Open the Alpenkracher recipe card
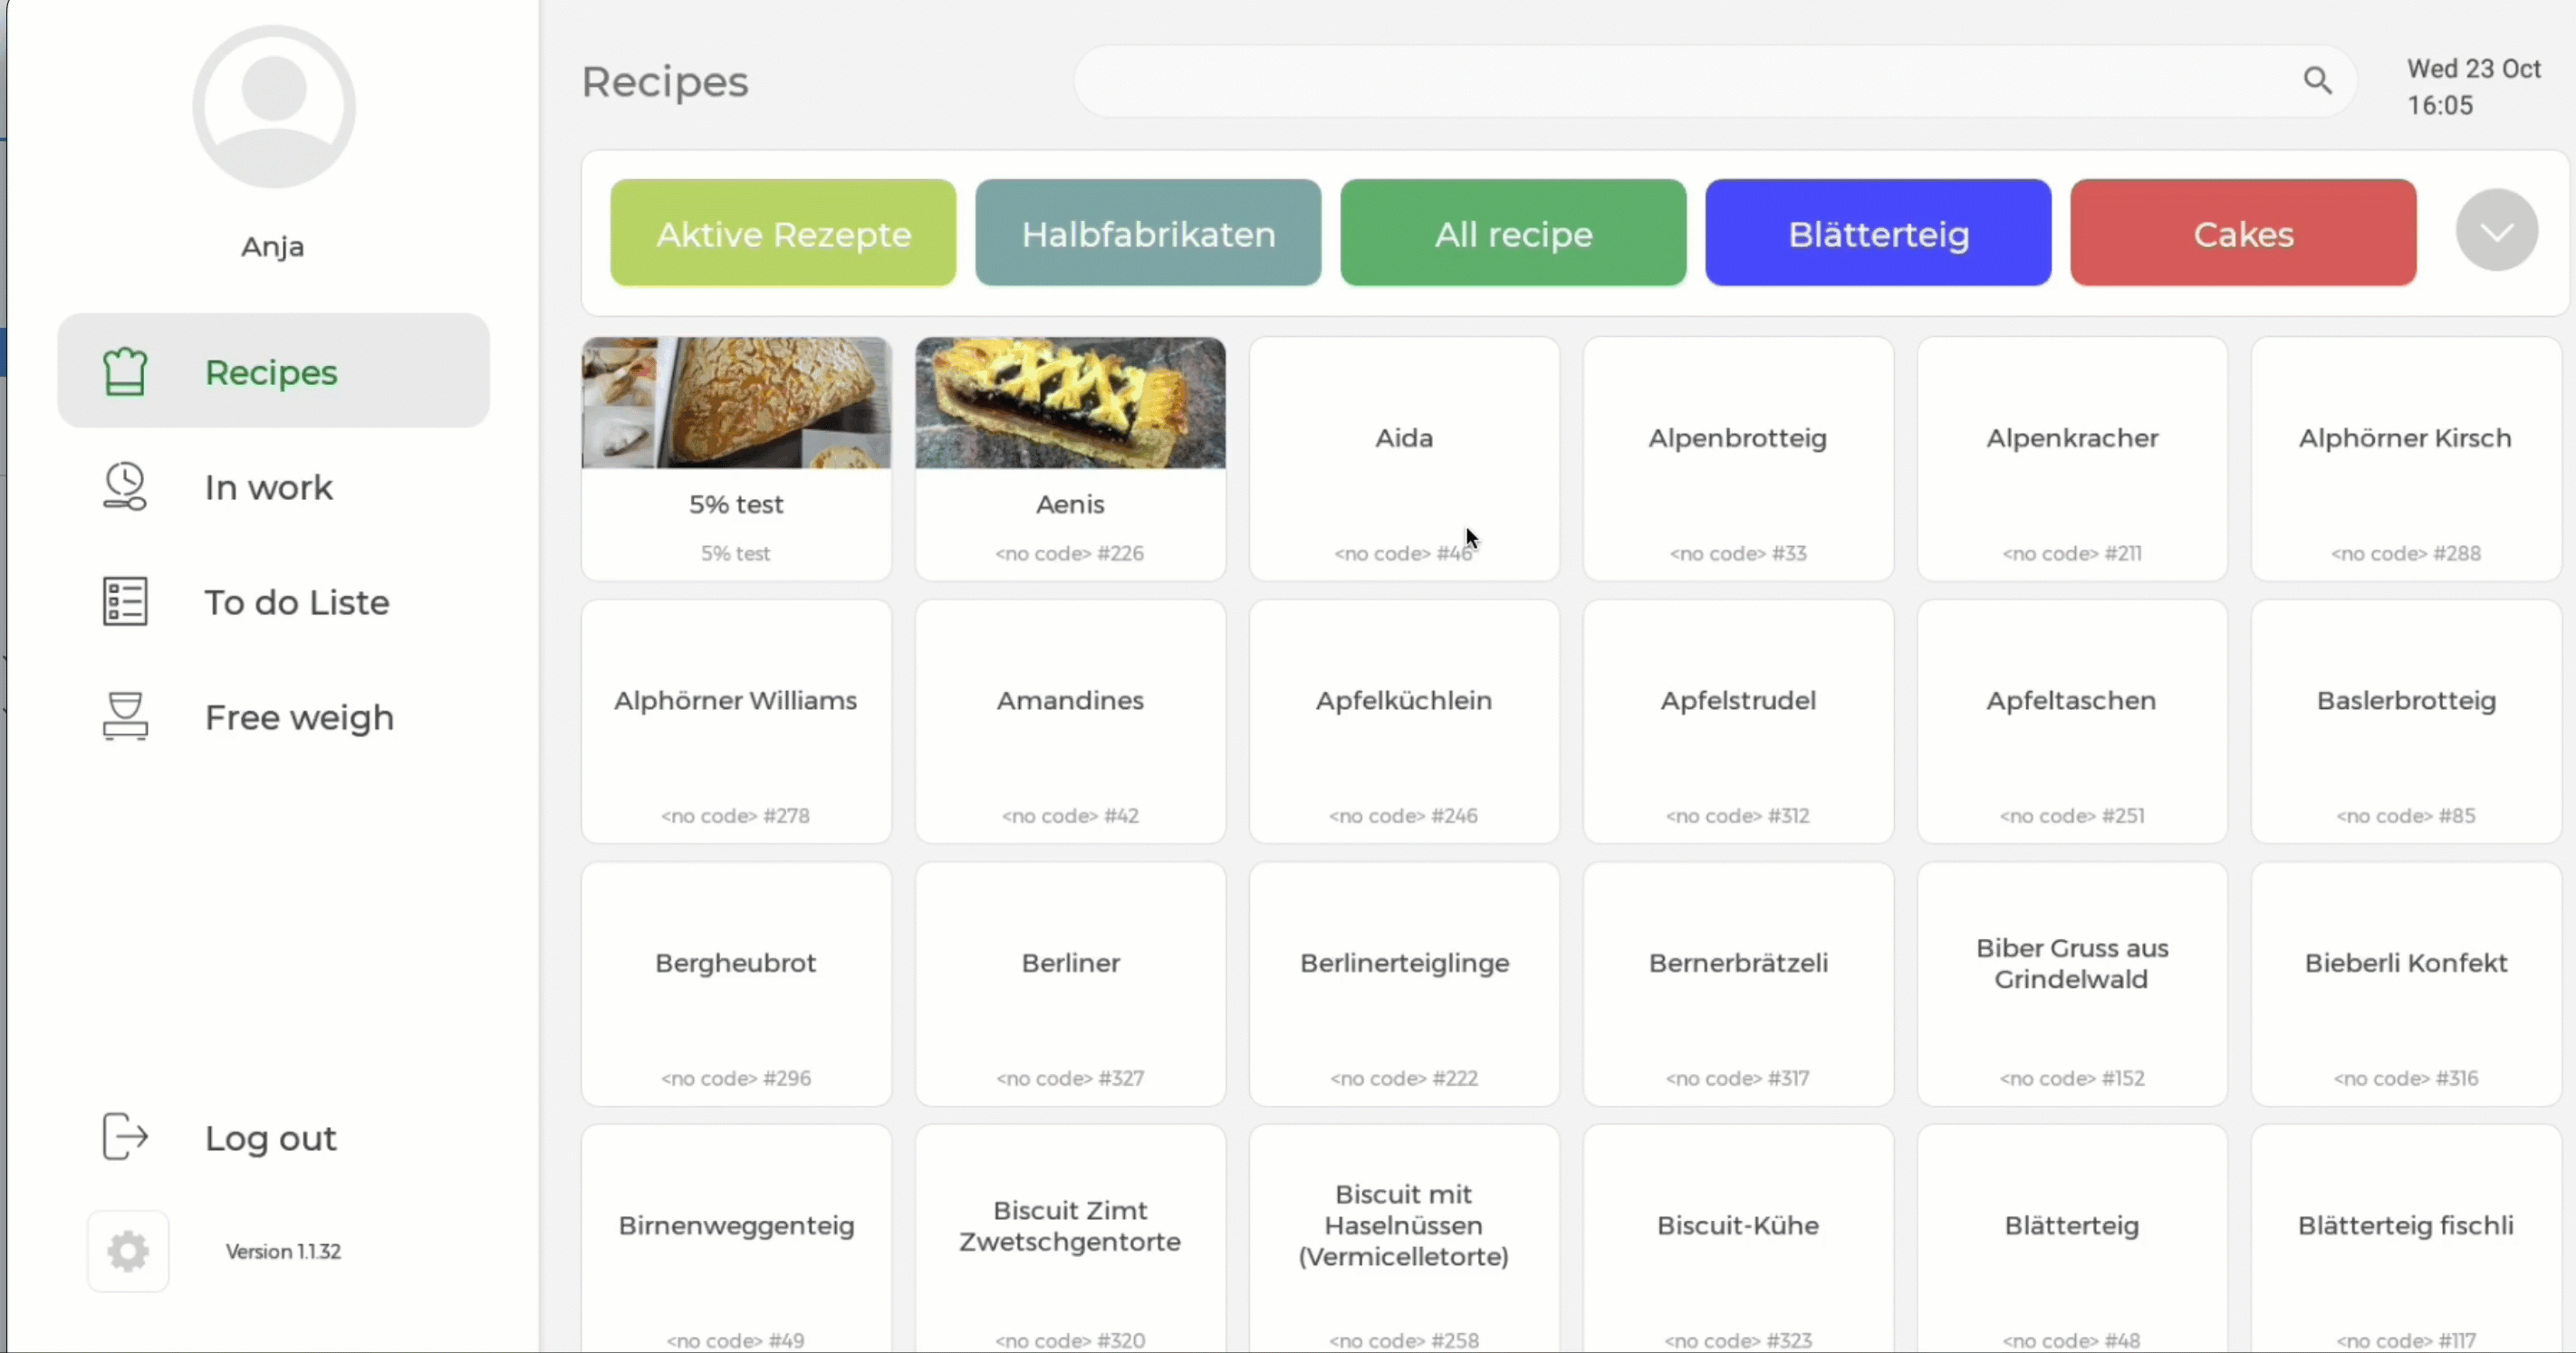 (x=2072, y=459)
